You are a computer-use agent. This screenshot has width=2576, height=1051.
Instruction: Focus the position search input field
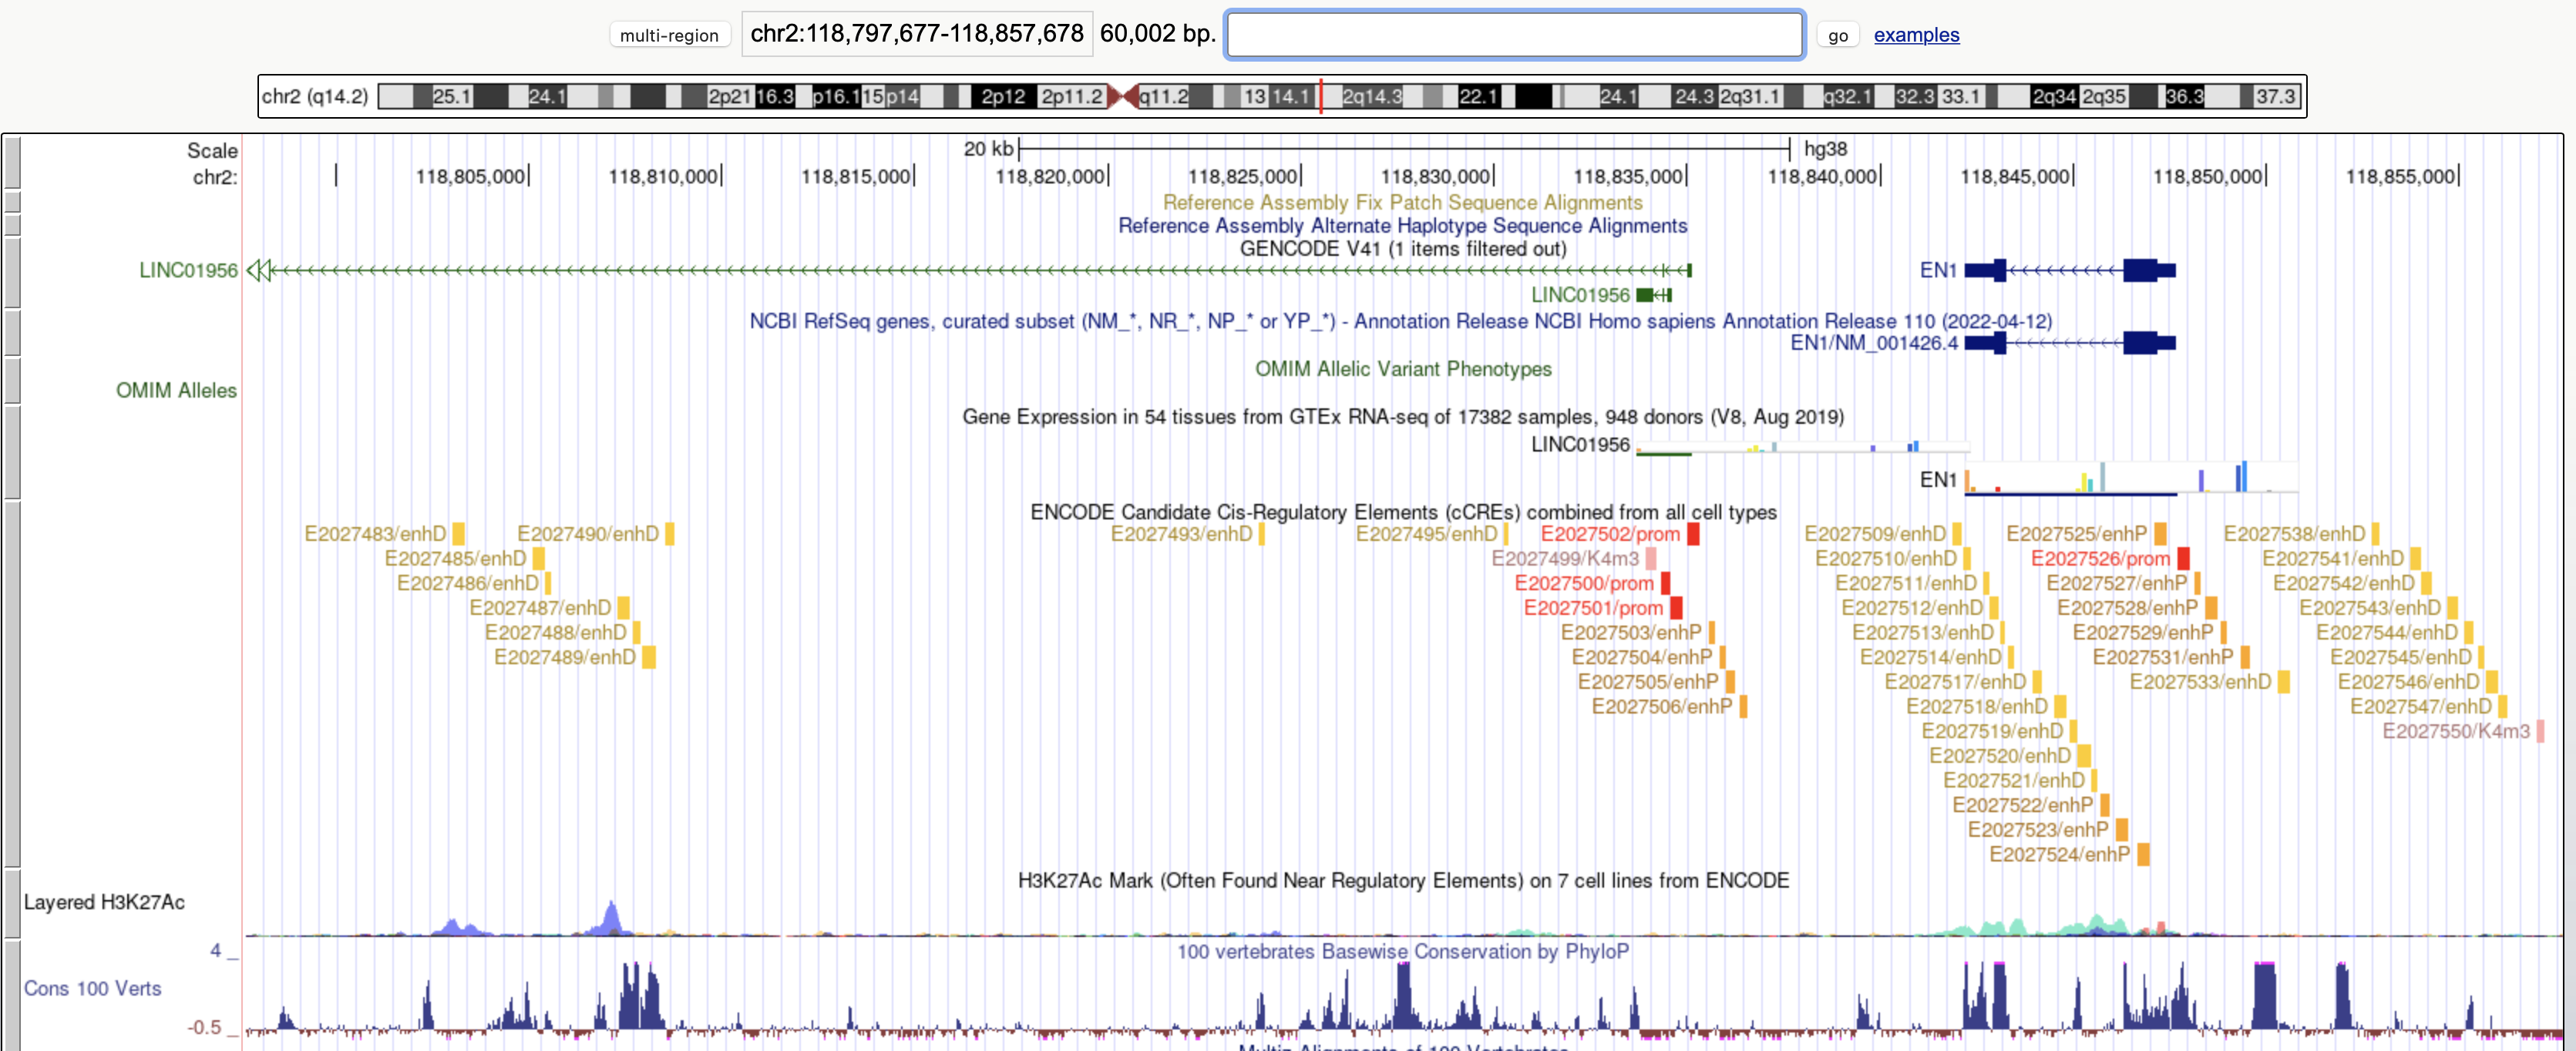tap(1514, 35)
